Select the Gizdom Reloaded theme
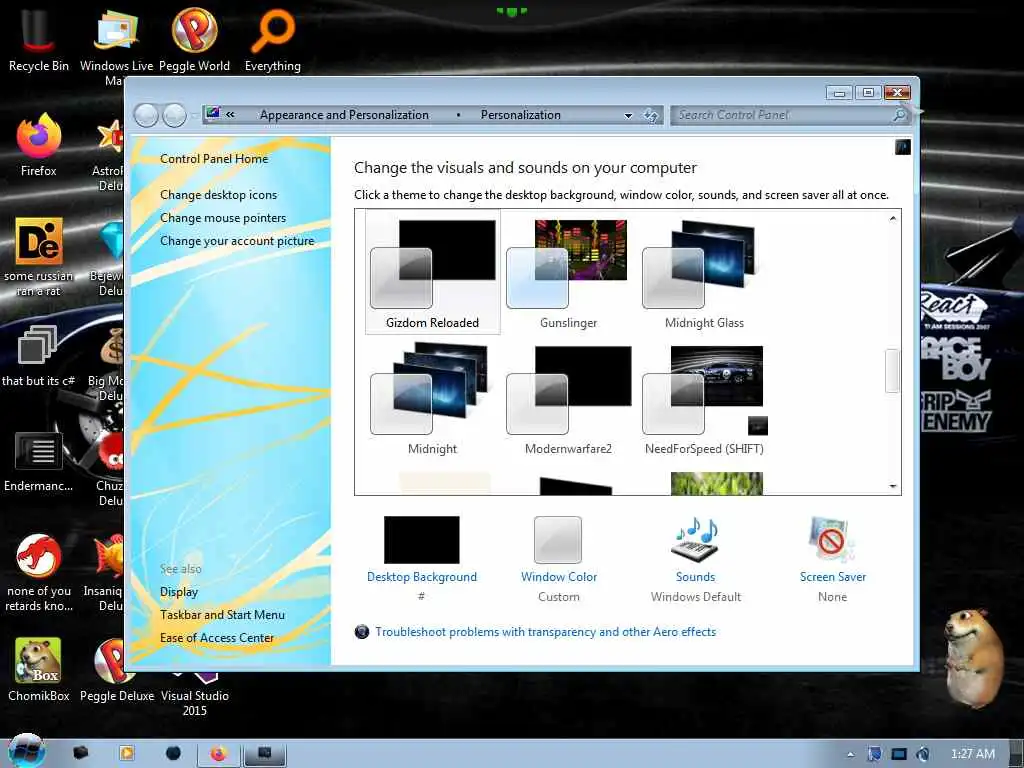This screenshot has width=1024, height=768. 432,272
